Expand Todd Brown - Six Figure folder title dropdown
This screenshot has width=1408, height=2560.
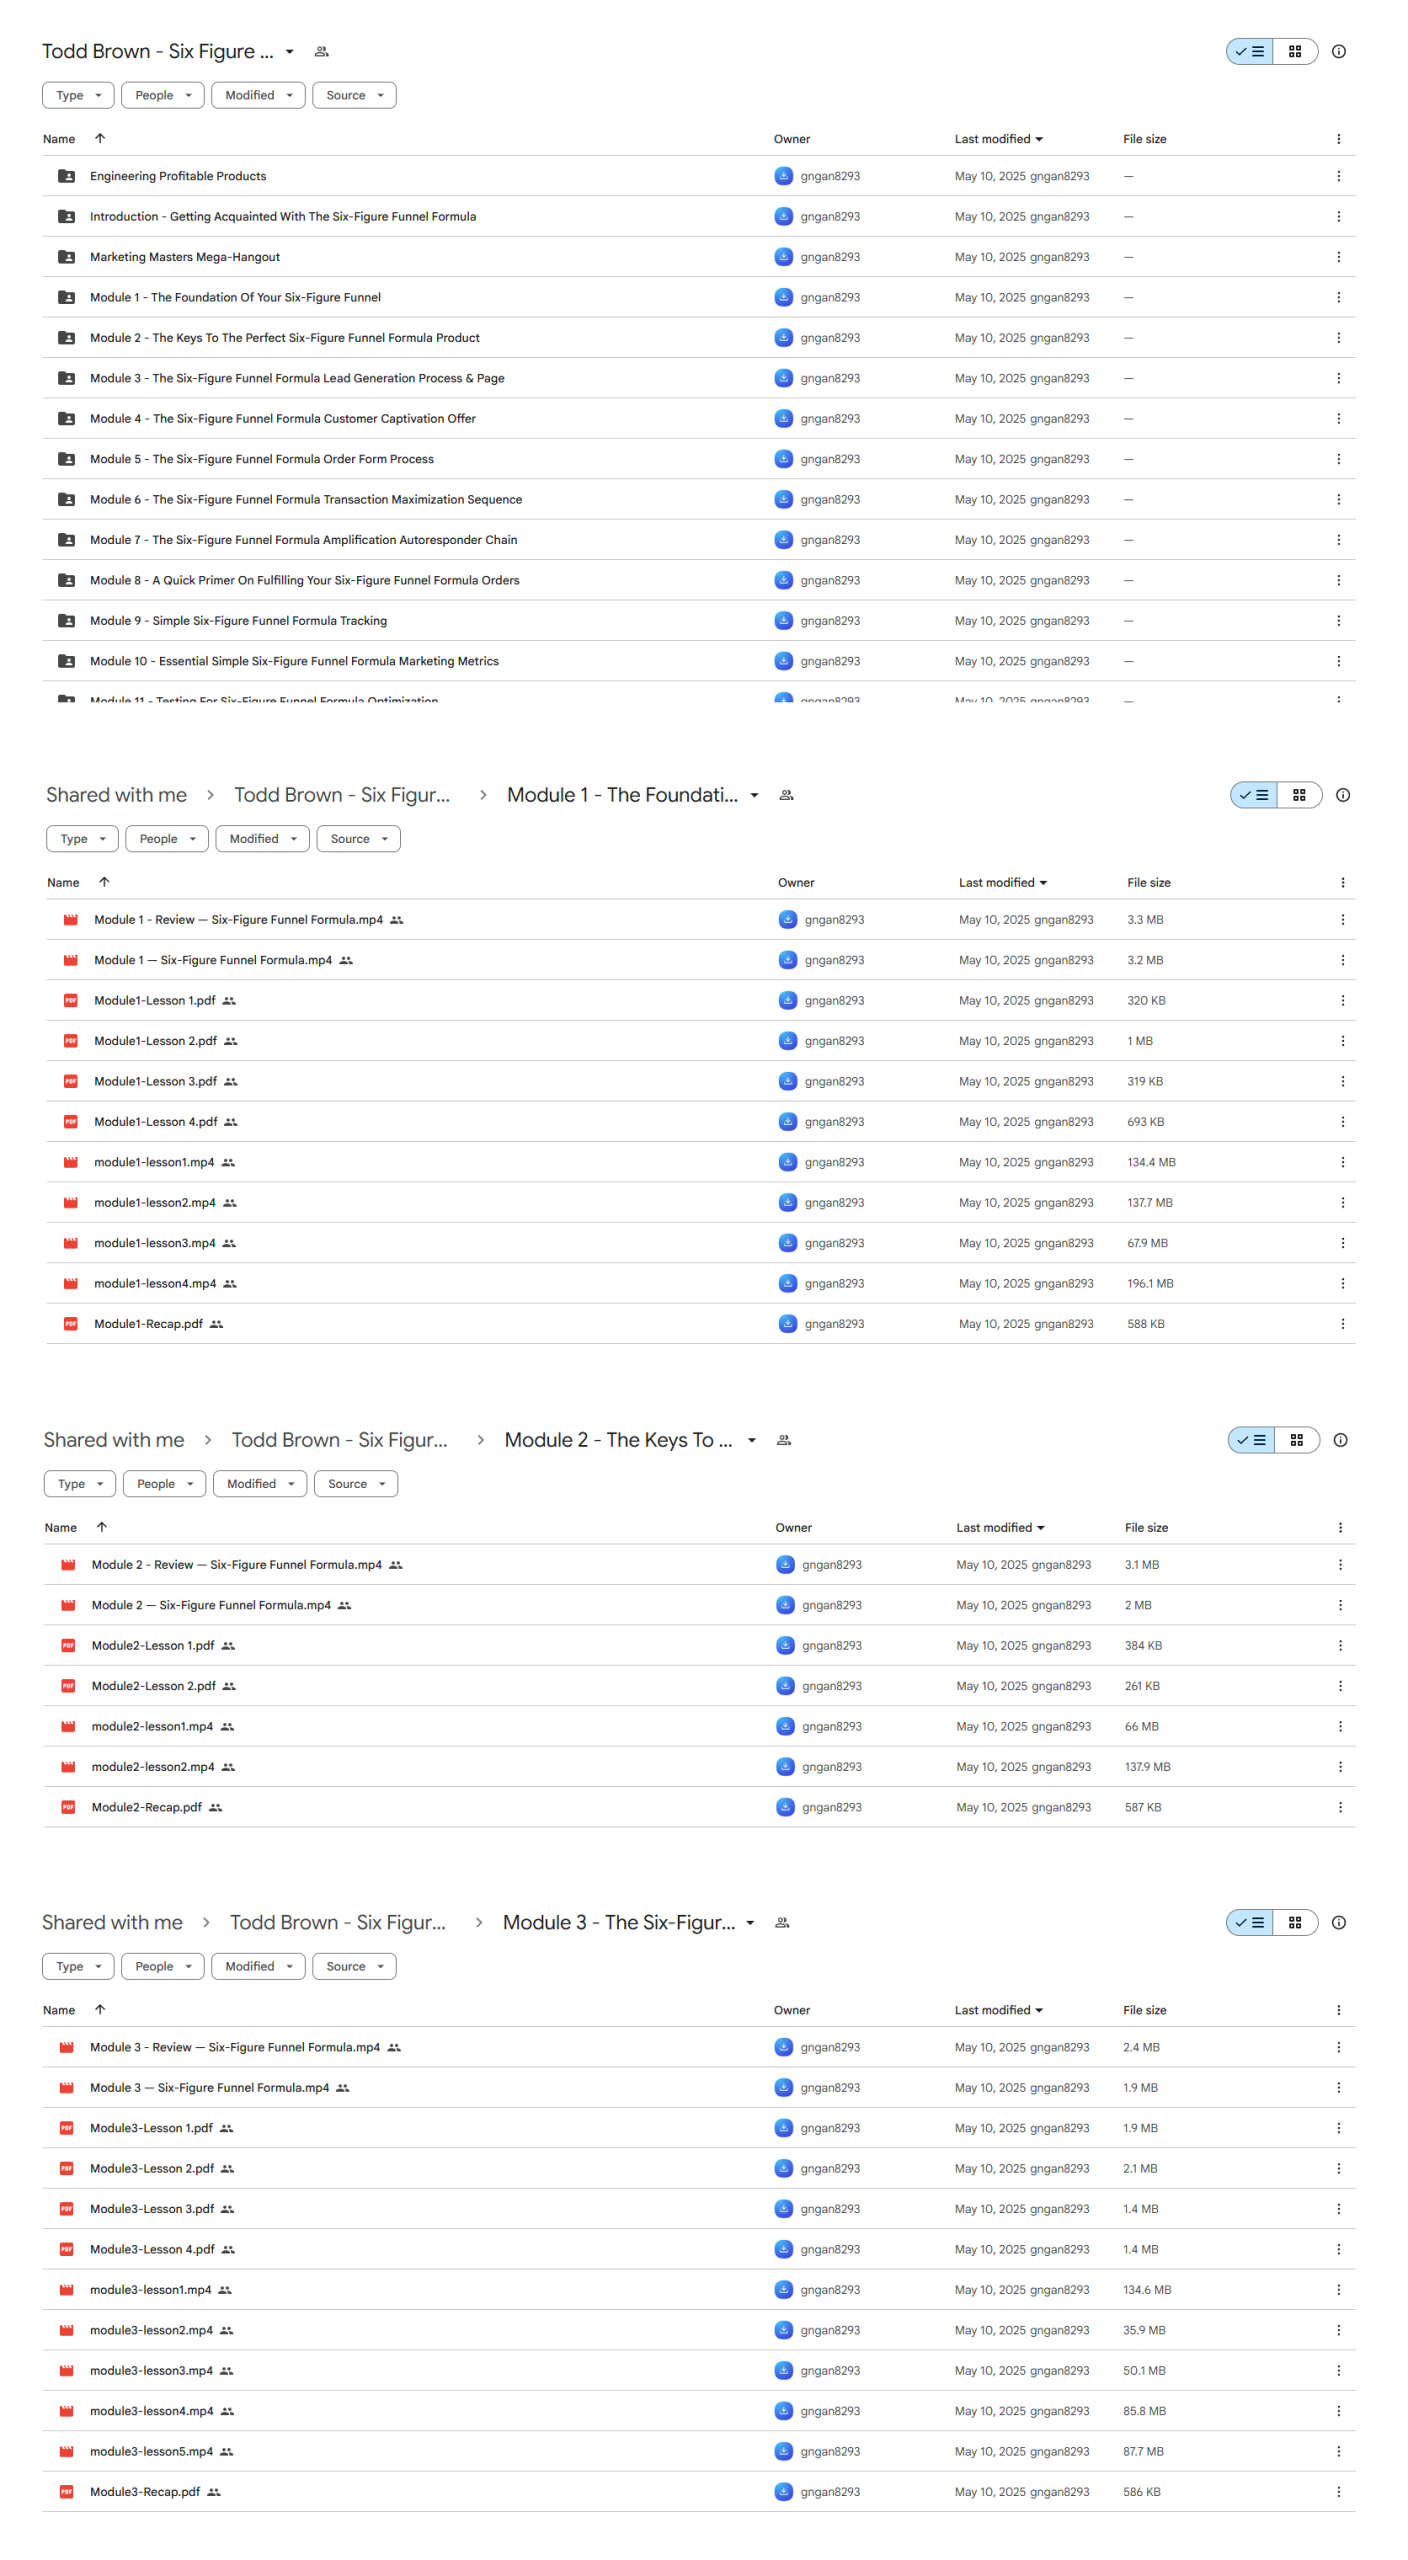tap(289, 51)
